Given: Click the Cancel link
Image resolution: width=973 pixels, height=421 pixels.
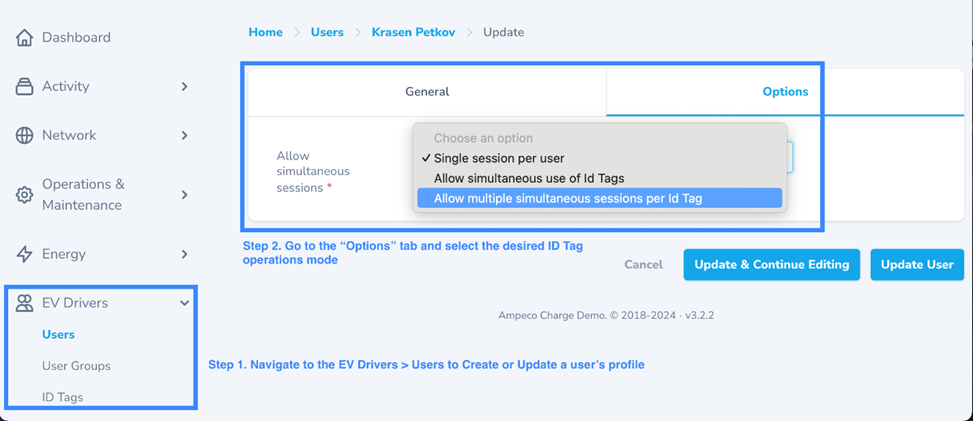Looking at the screenshot, I should [x=643, y=265].
